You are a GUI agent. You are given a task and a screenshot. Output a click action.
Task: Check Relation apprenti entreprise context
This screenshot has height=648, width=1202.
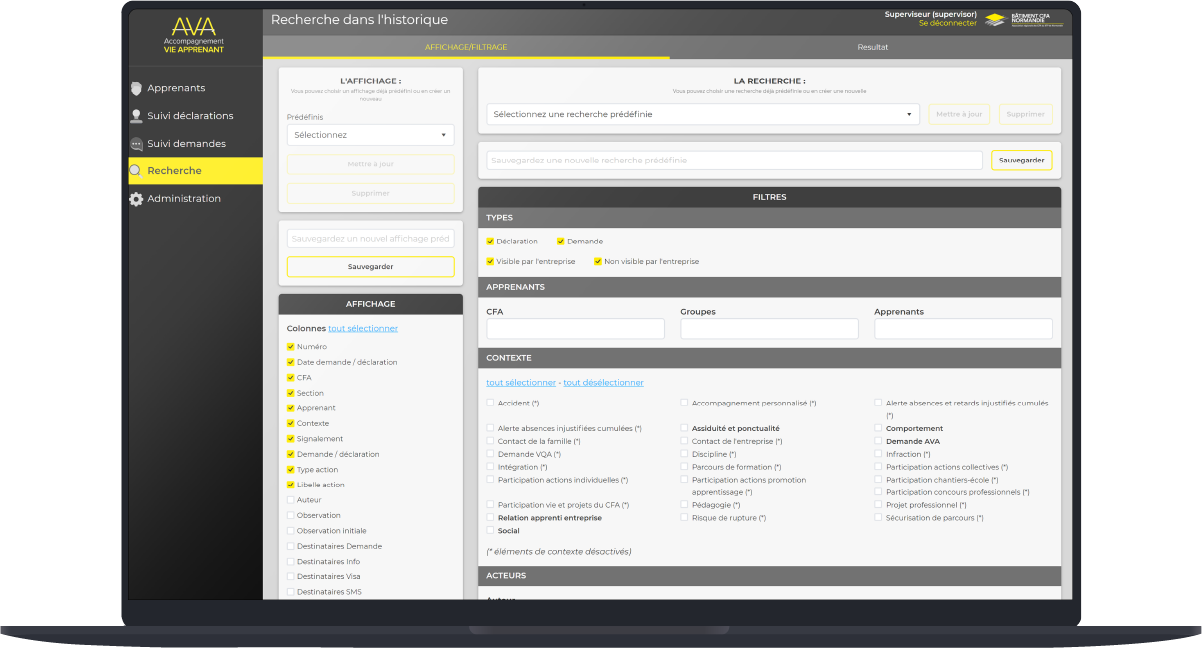pyautogui.click(x=490, y=518)
